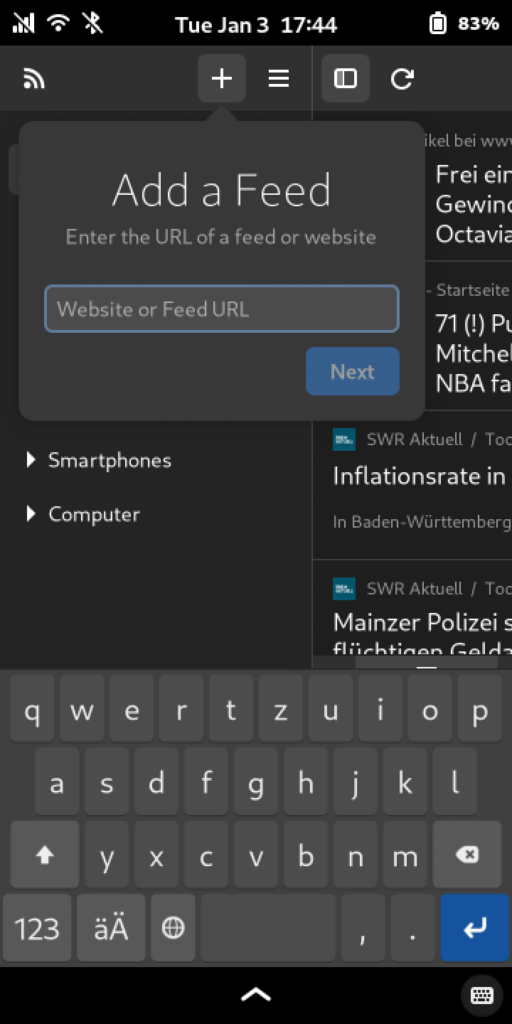Toggle the sidebar panel view button
This screenshot has width=512, height=1024.
[x=345, y=79]
